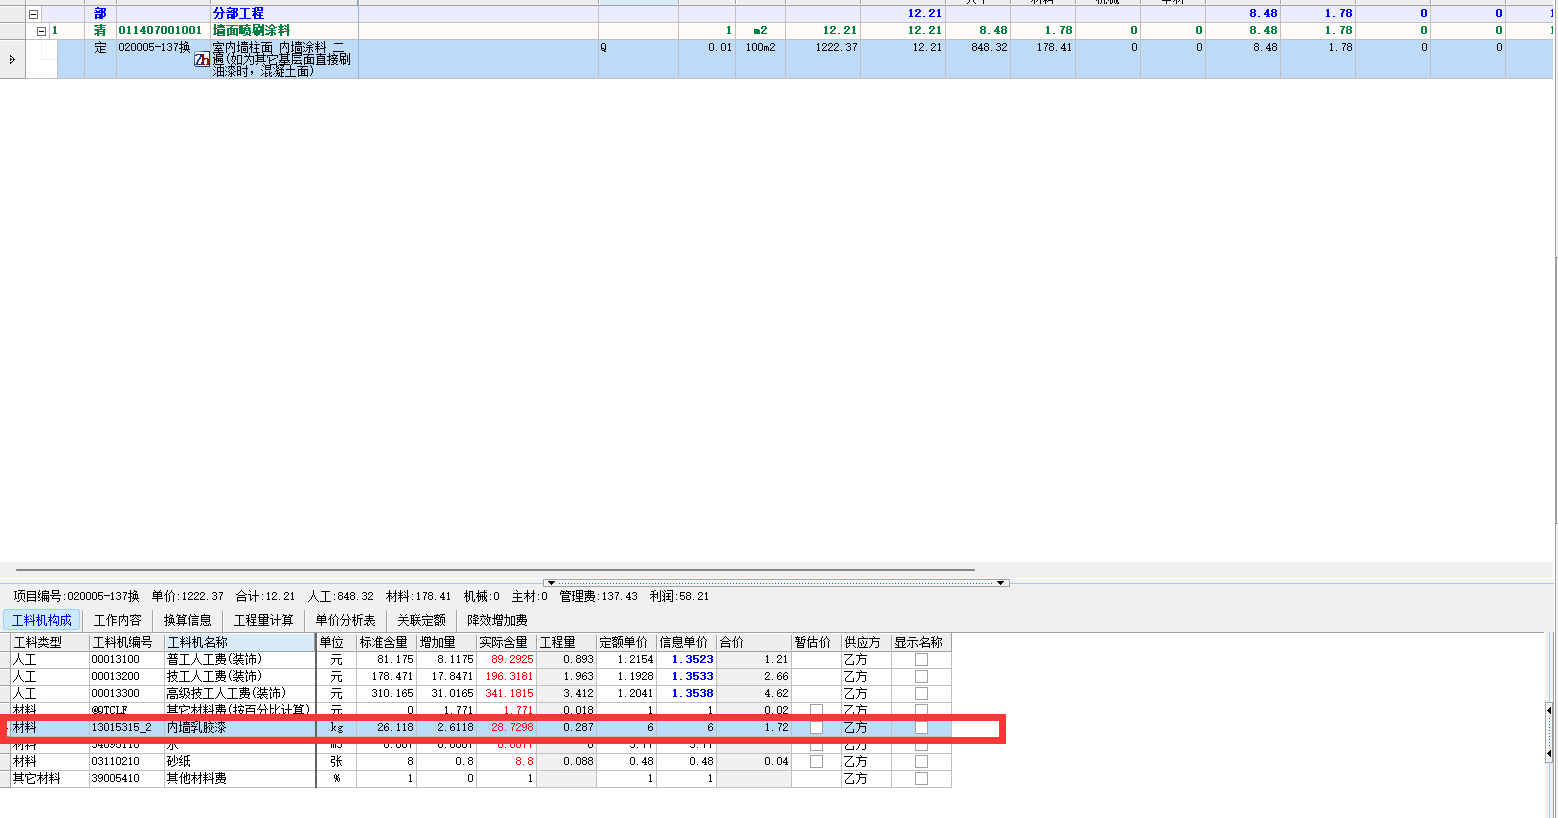Select the 其他材料费 row name
Viewport: 1558px width, 818px height.
coord(196,779)
